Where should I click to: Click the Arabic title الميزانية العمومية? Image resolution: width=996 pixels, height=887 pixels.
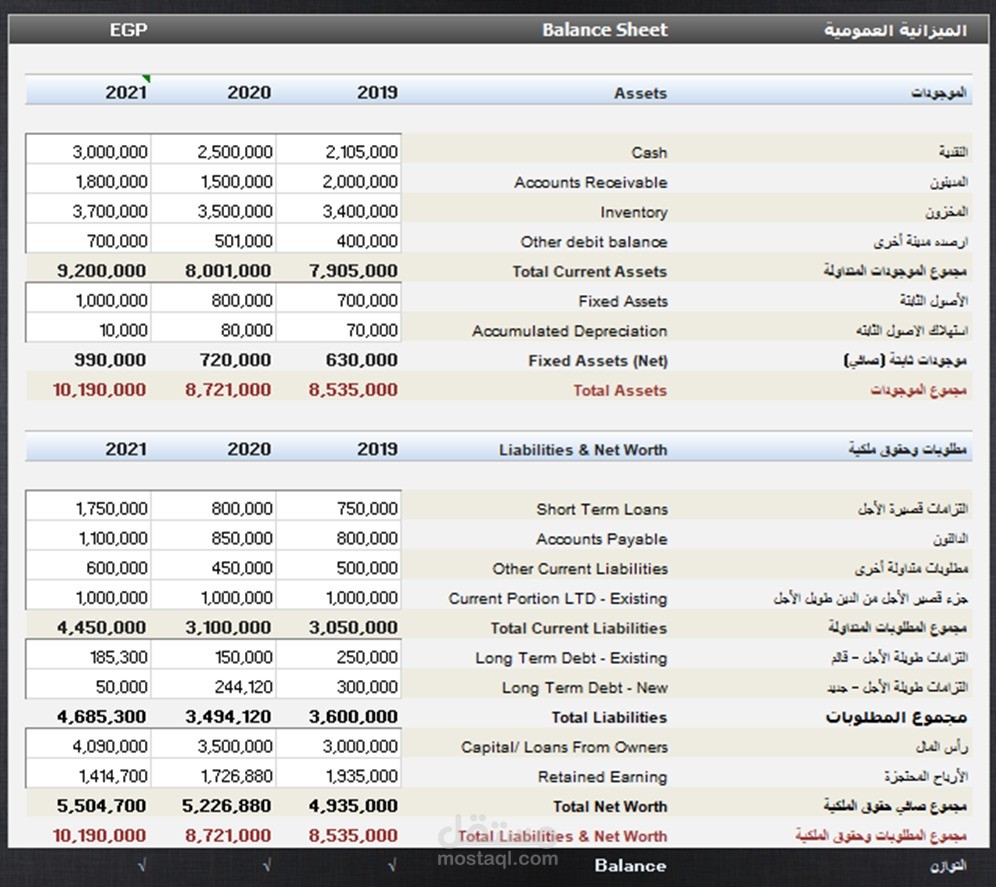pyautogui.click(x=896, y=30)
